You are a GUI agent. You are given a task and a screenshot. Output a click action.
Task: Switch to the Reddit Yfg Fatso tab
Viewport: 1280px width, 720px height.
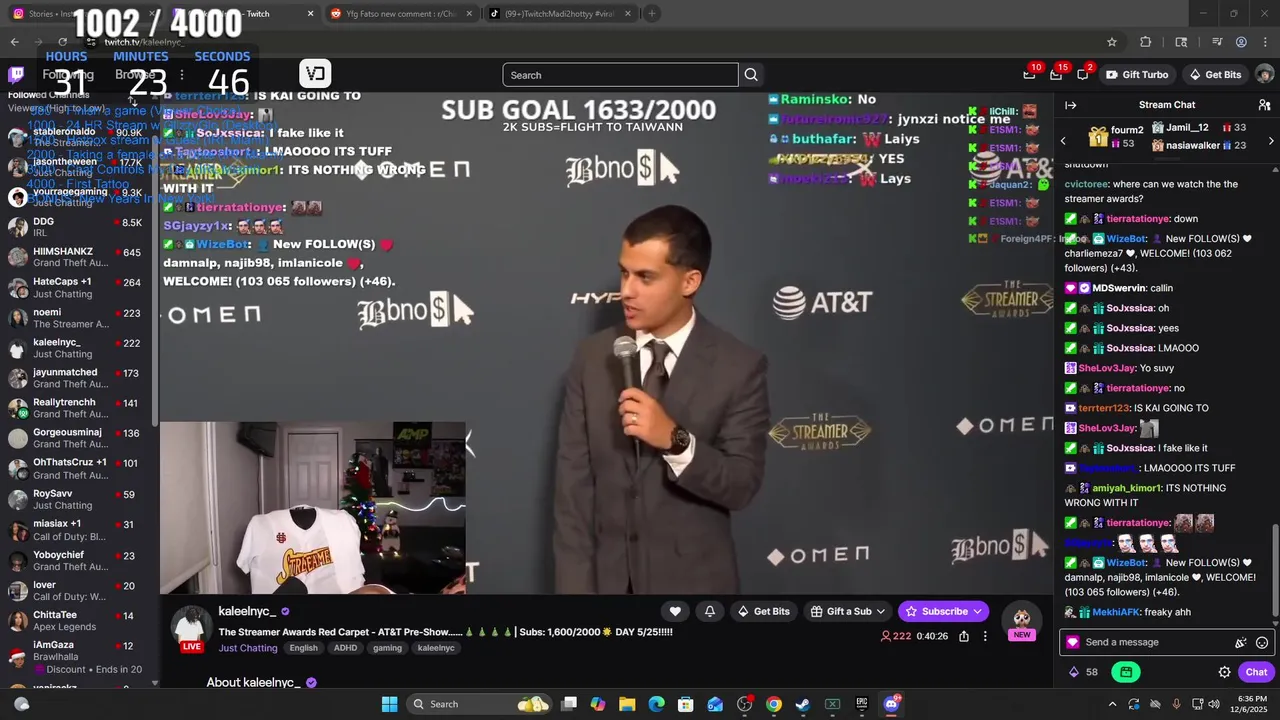(400, 14)
